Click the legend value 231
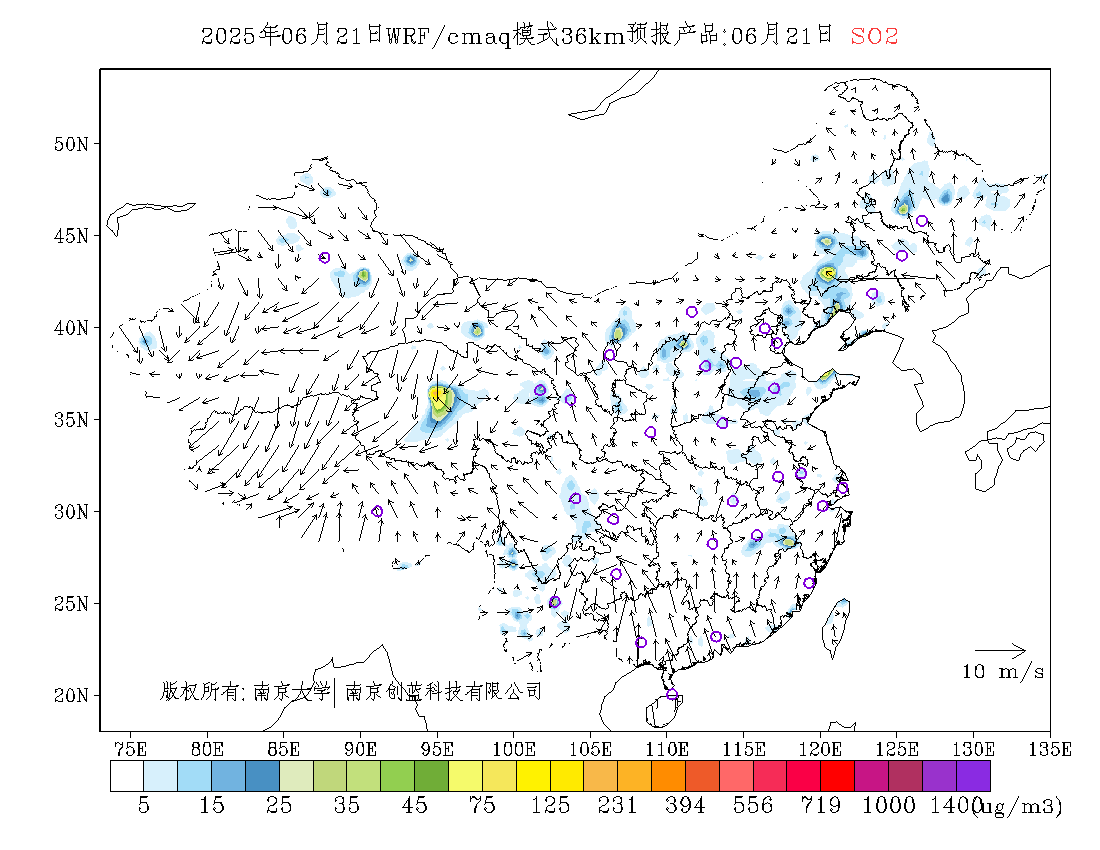The image size is (1100, 850). (617, 805)
